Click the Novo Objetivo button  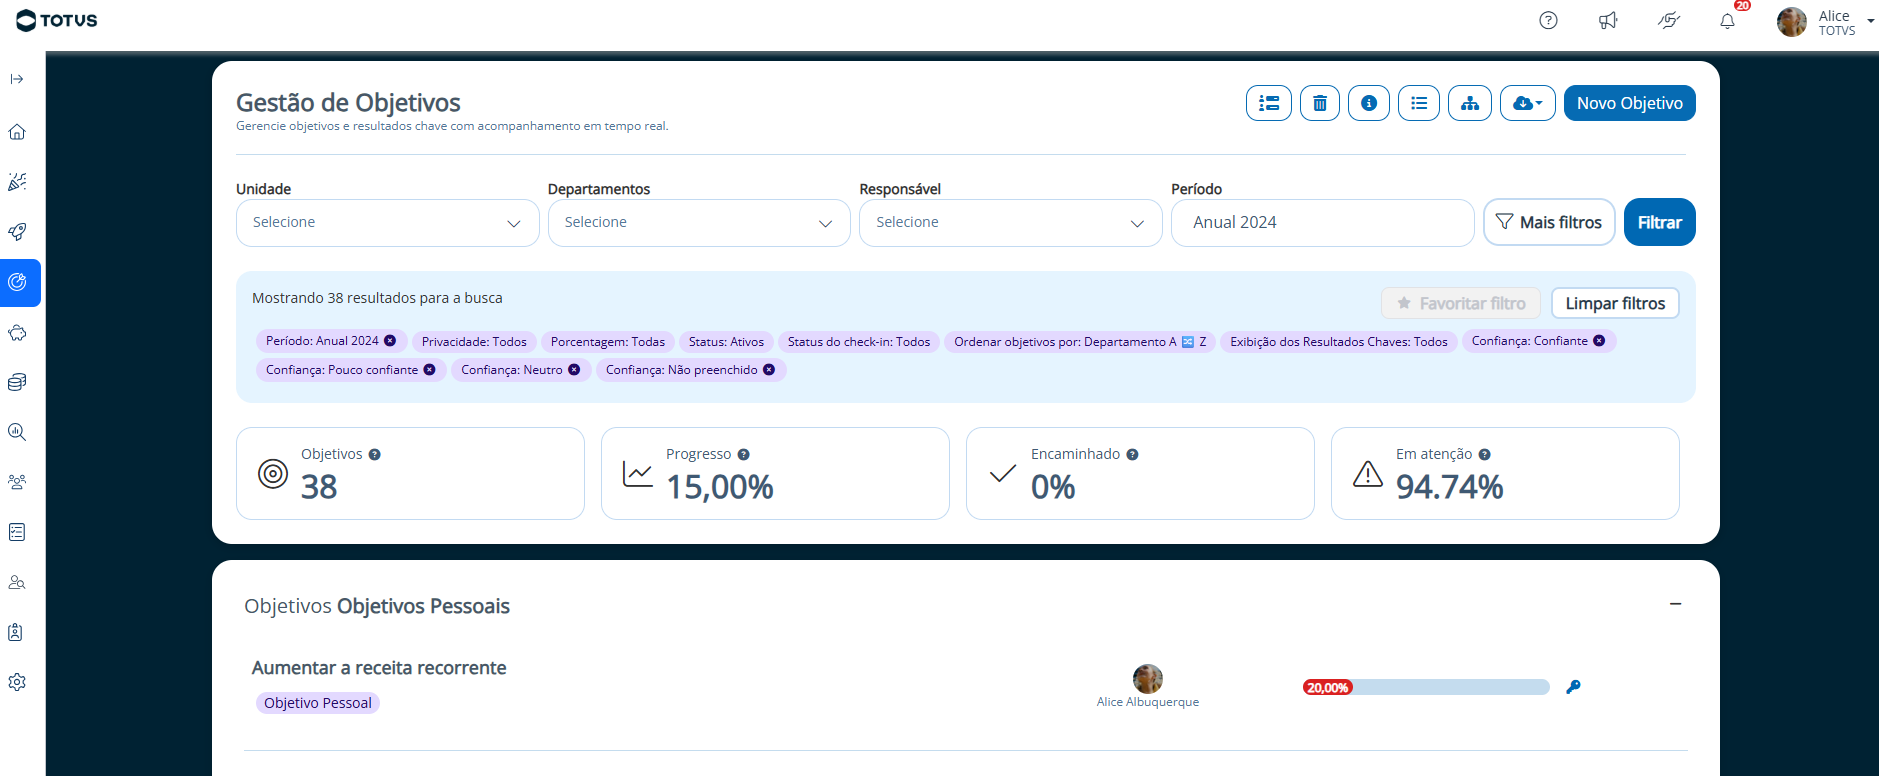tap(1629, 103)
